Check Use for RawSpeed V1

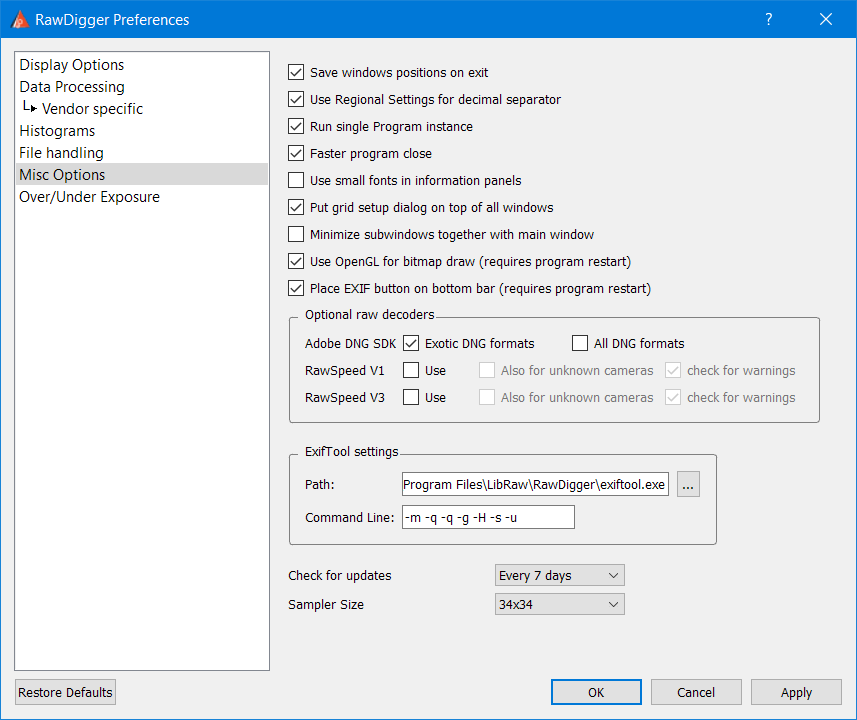pos(411,370)
